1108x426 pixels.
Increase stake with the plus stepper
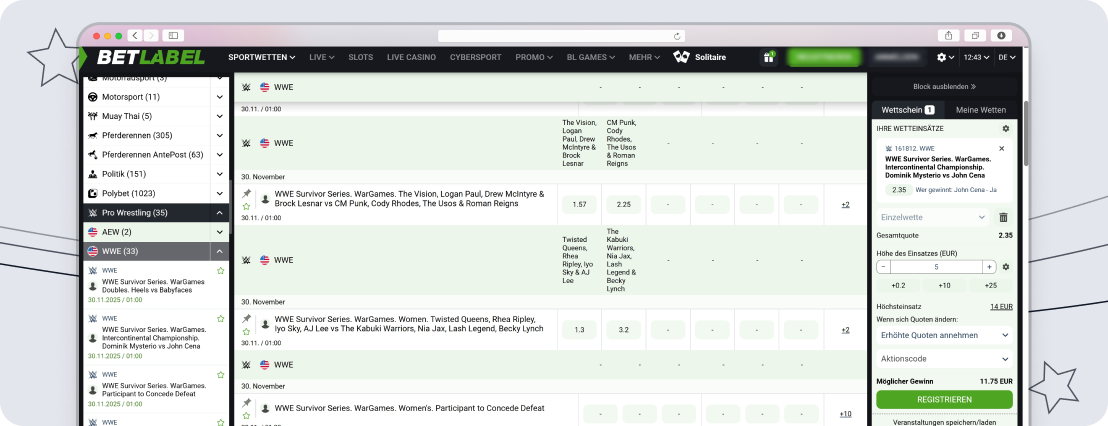[989, 267]
